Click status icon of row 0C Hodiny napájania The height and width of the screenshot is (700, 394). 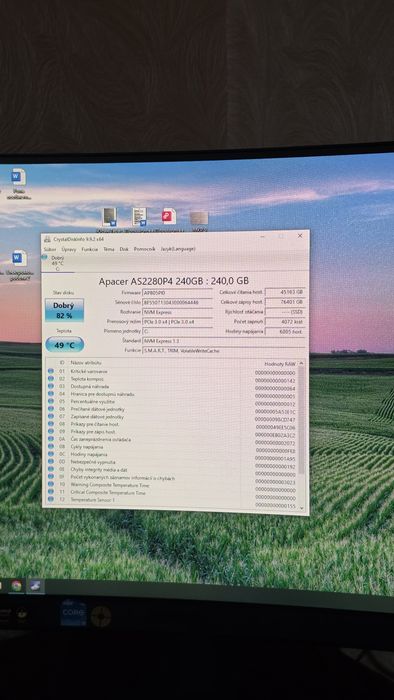[x=51, y=454]
